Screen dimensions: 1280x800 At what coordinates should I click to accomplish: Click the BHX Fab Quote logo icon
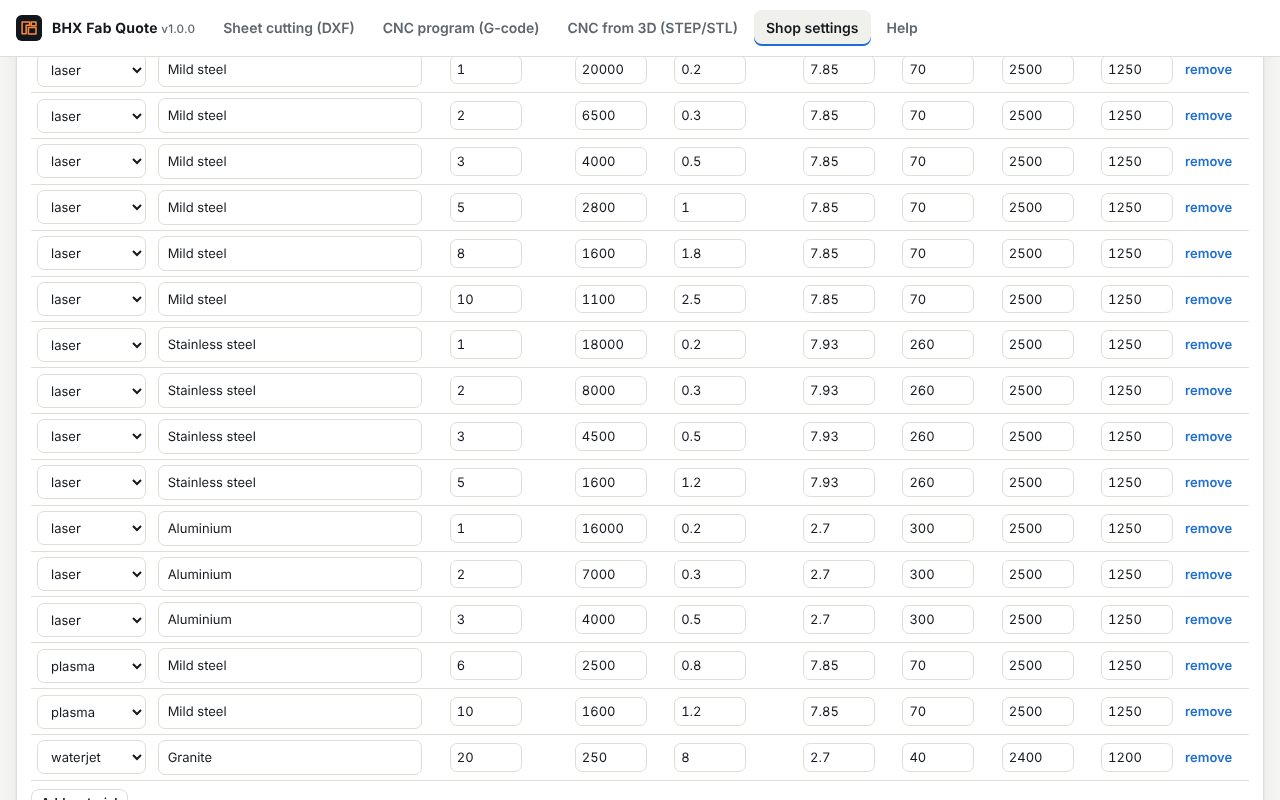pos(29,28)
